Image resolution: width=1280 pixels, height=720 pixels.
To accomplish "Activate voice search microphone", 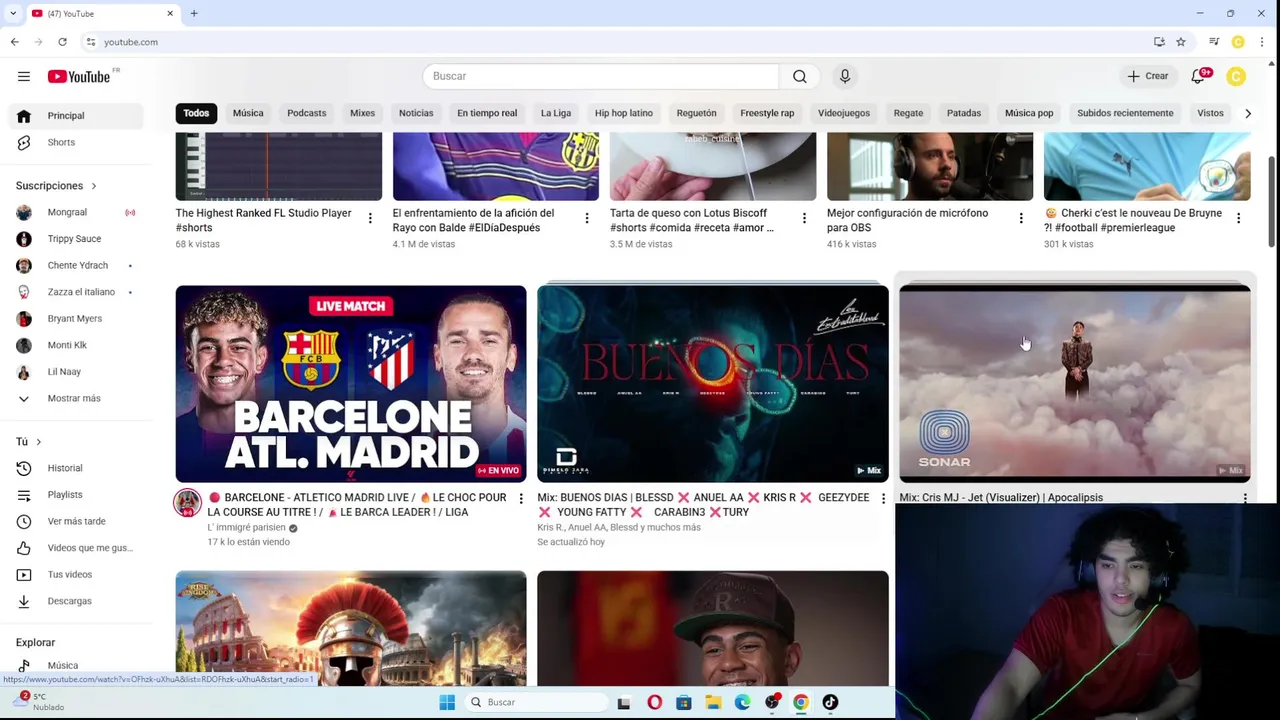I will click(x=845, y=76).
